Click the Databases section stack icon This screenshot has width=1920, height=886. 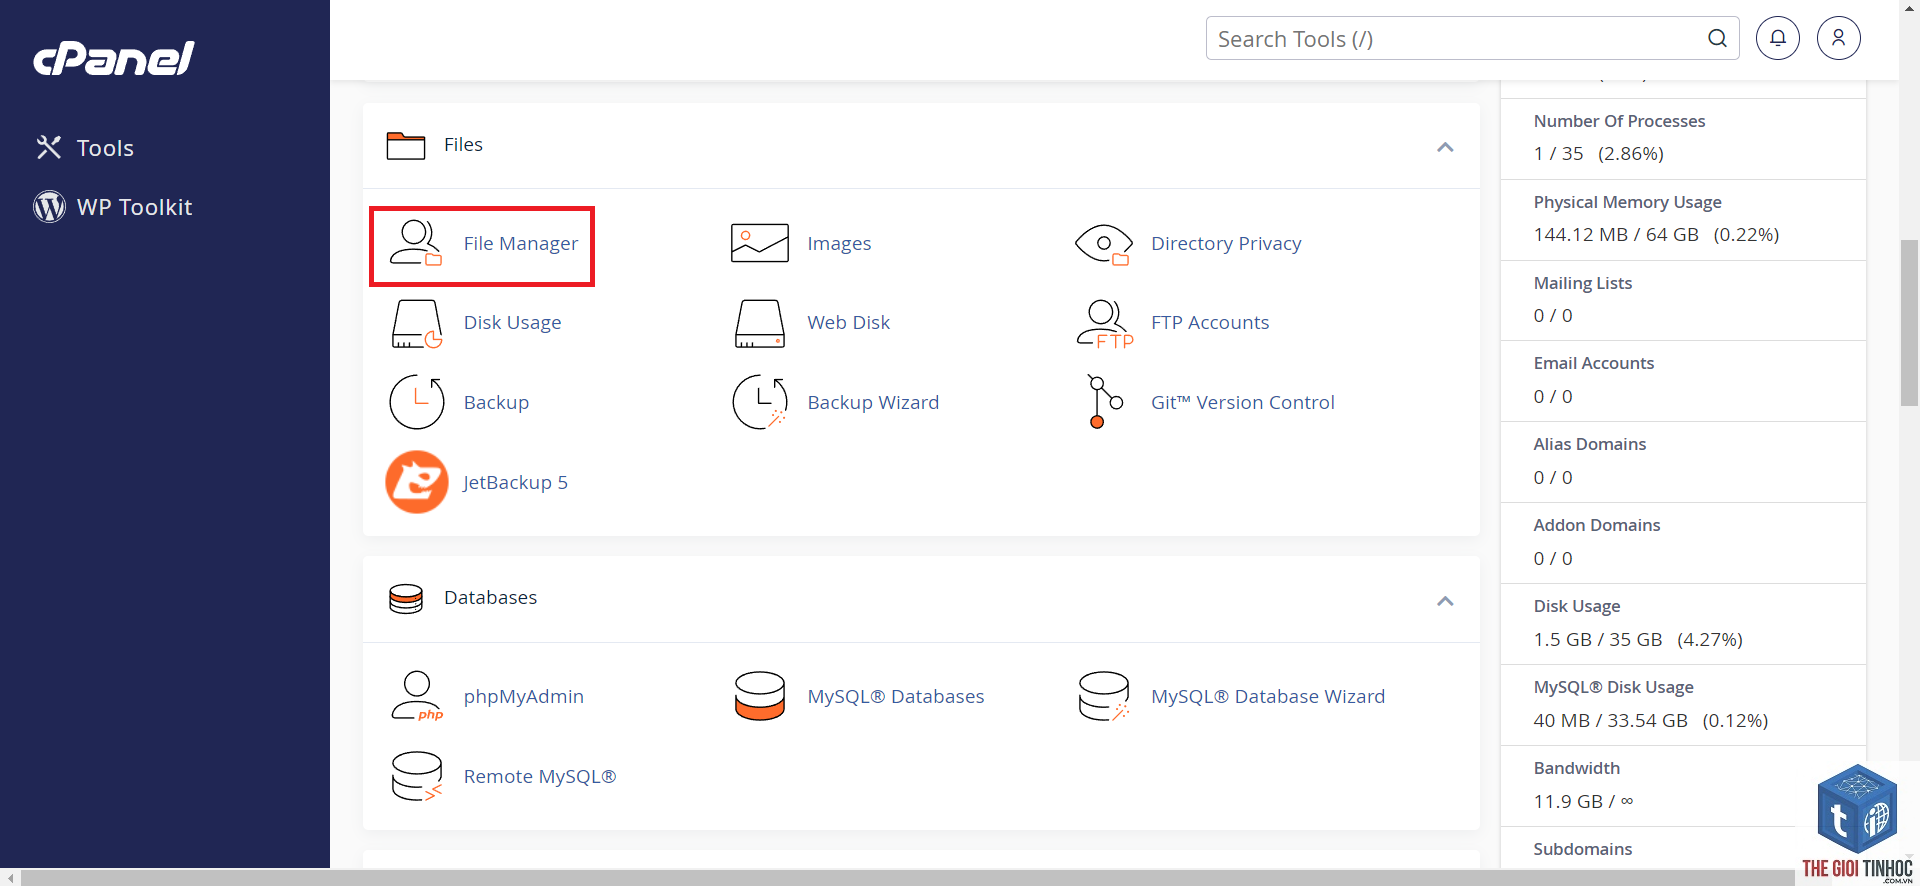coord(406,598)
